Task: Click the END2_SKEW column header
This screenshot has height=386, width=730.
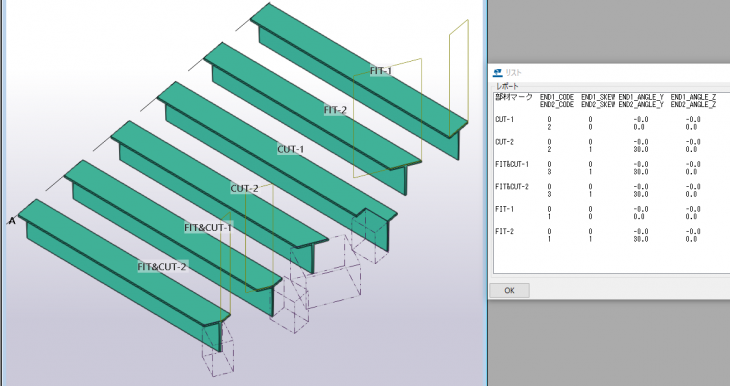Action: click(598, 105)
